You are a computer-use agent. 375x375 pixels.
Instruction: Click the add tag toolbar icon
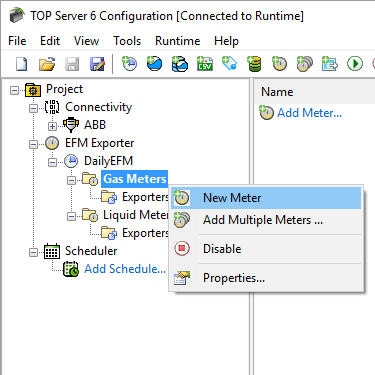(230, 64)
